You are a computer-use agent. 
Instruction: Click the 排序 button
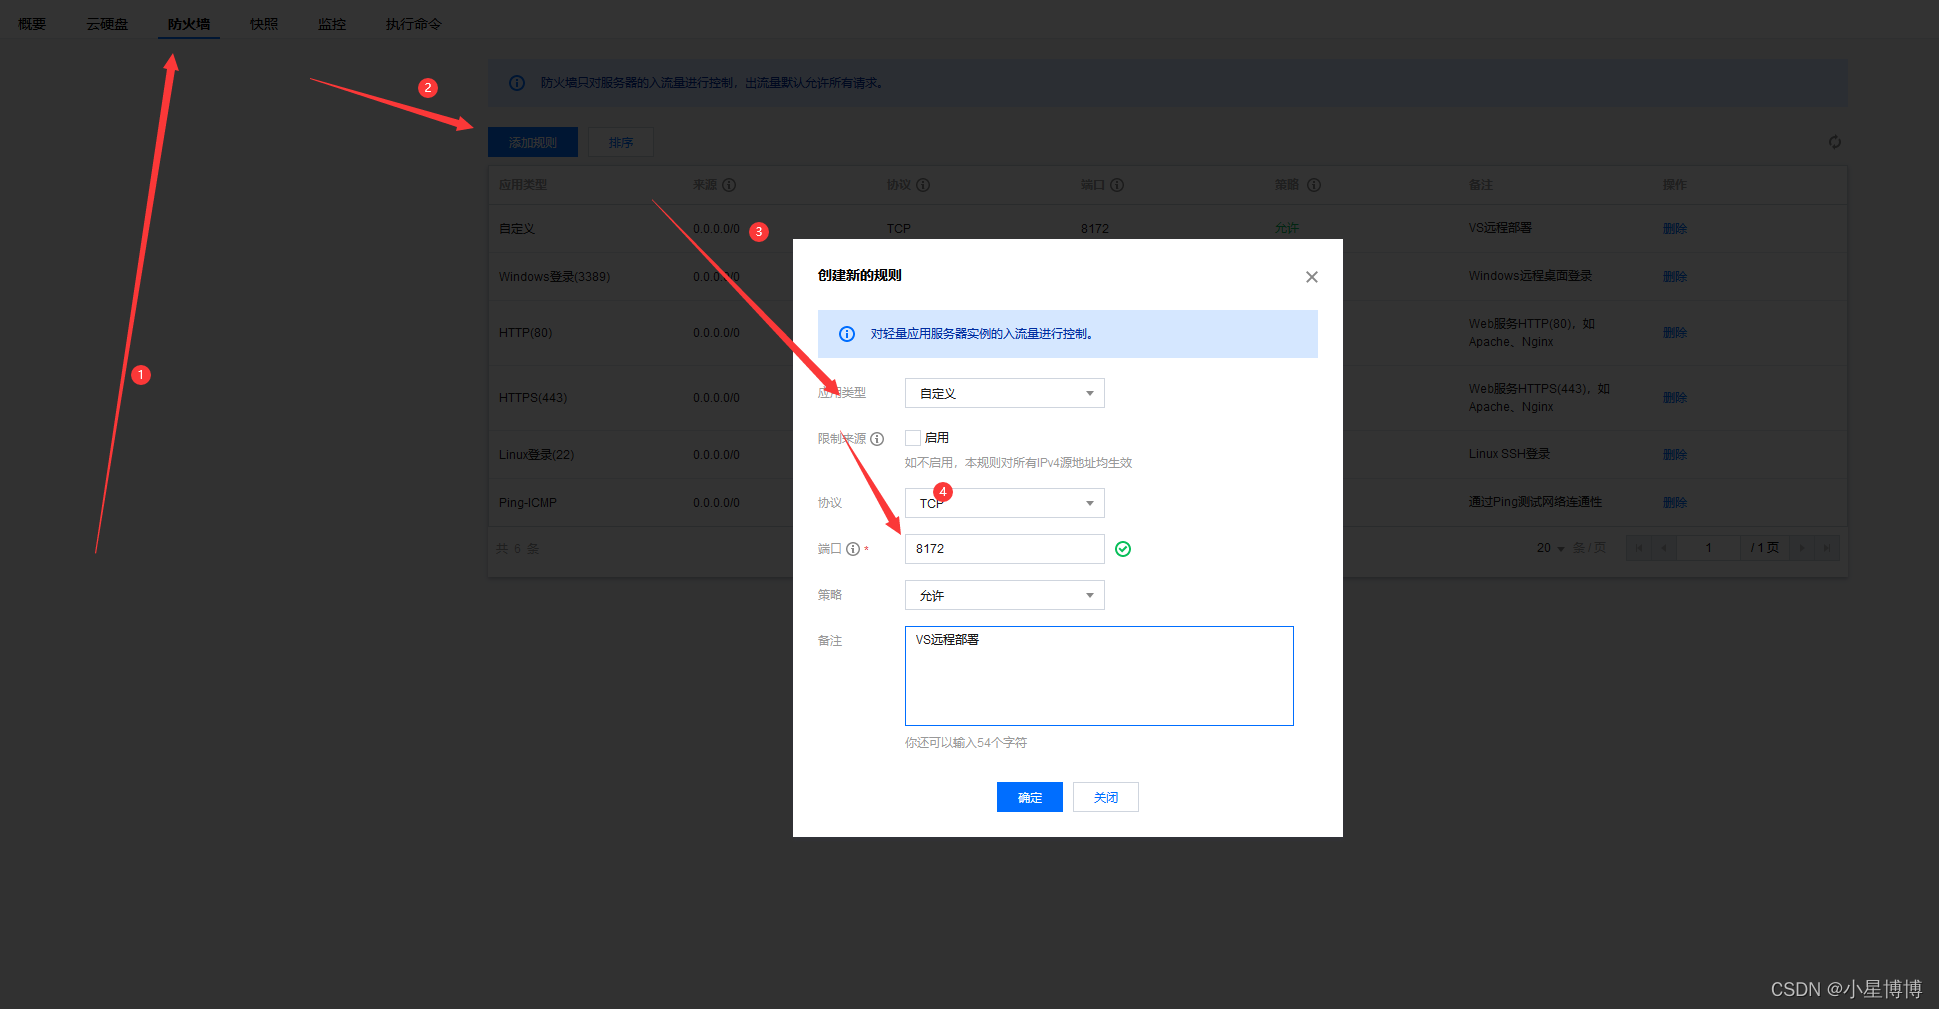[x=621, y=142]
